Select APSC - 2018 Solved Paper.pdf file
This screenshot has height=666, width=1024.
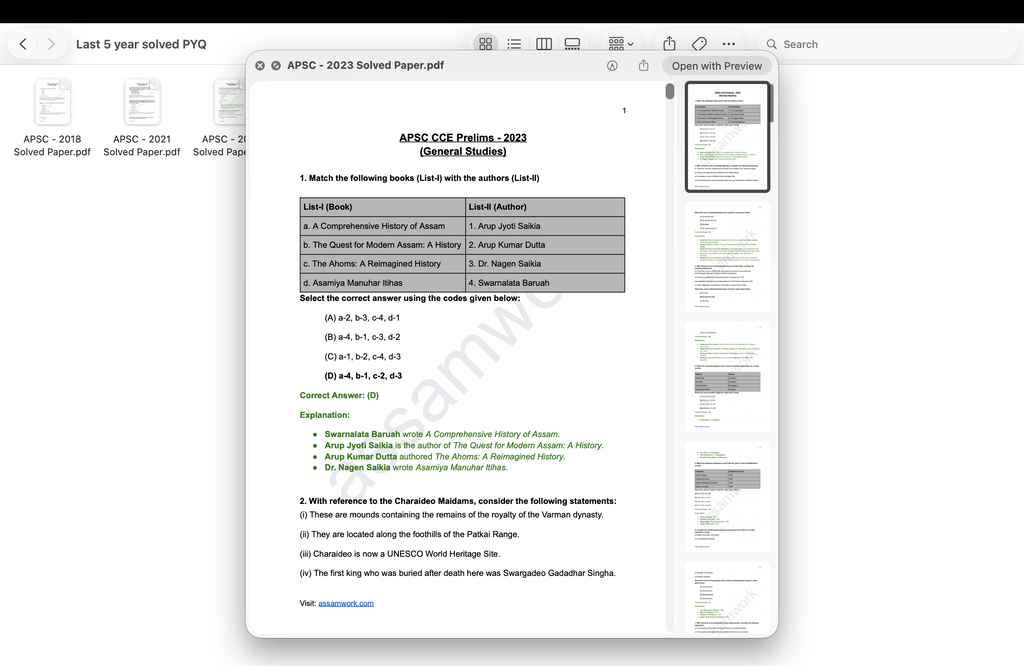coord(52,118)
